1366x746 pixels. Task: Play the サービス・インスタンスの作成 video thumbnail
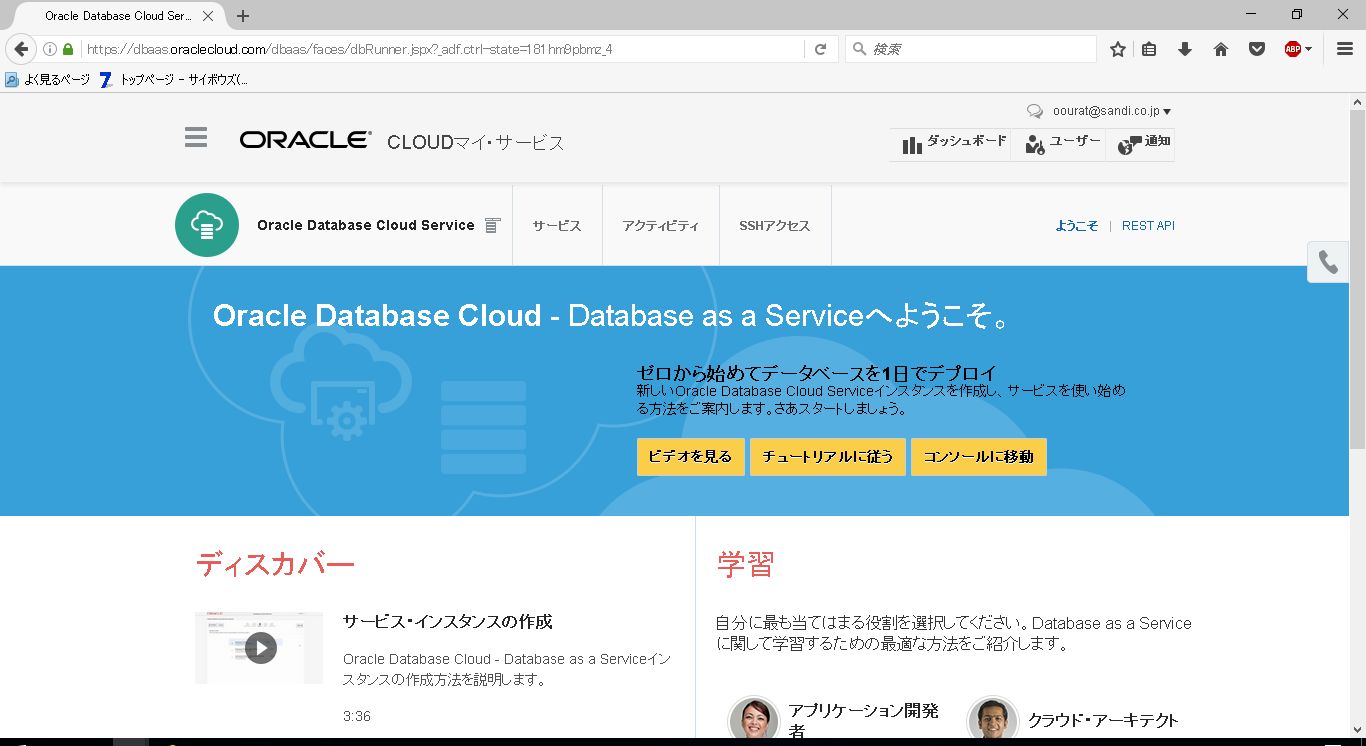259,647
